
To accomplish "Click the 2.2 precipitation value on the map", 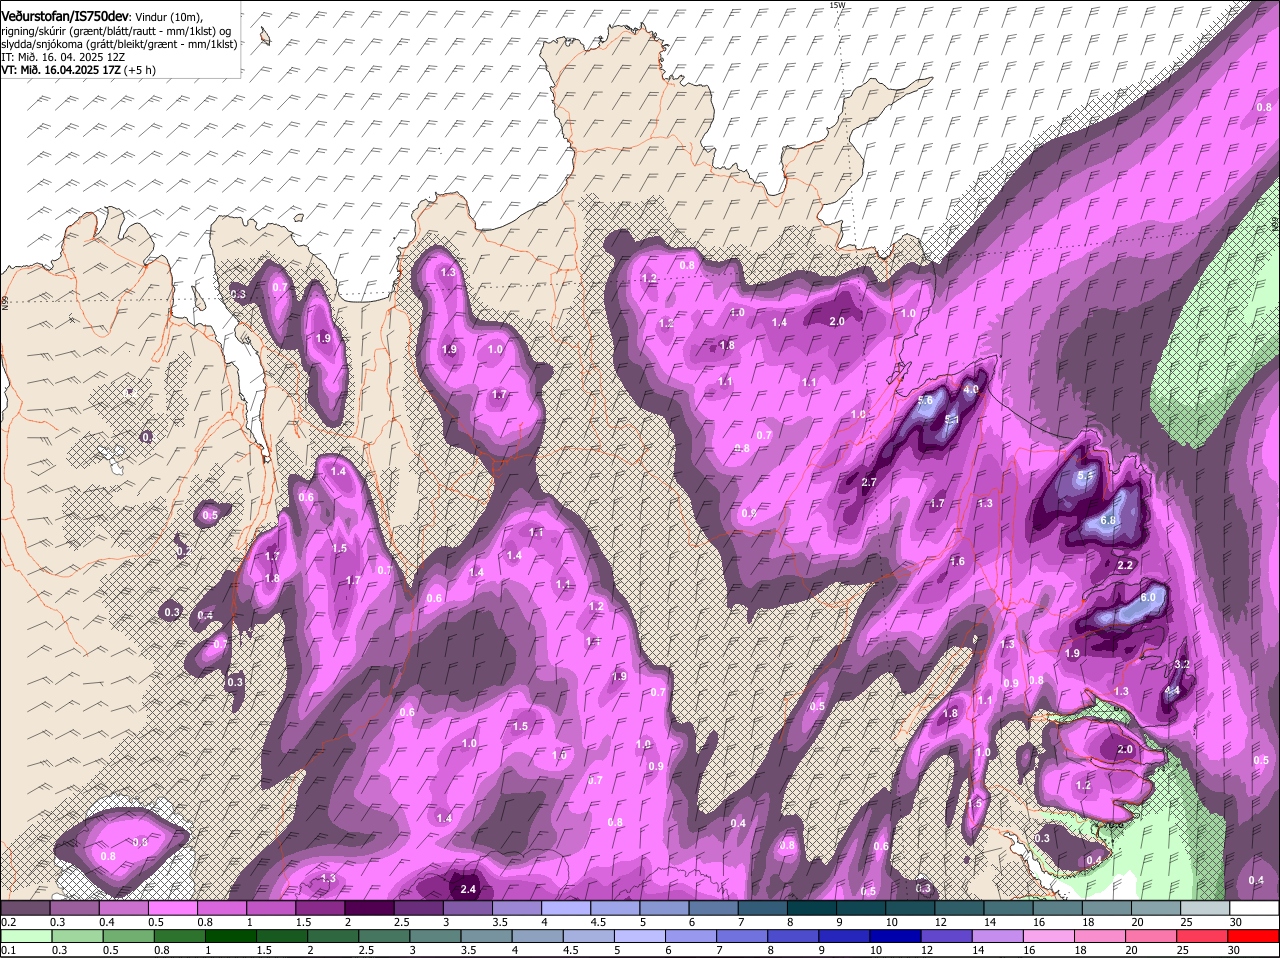I will [x=1124, y=565].
